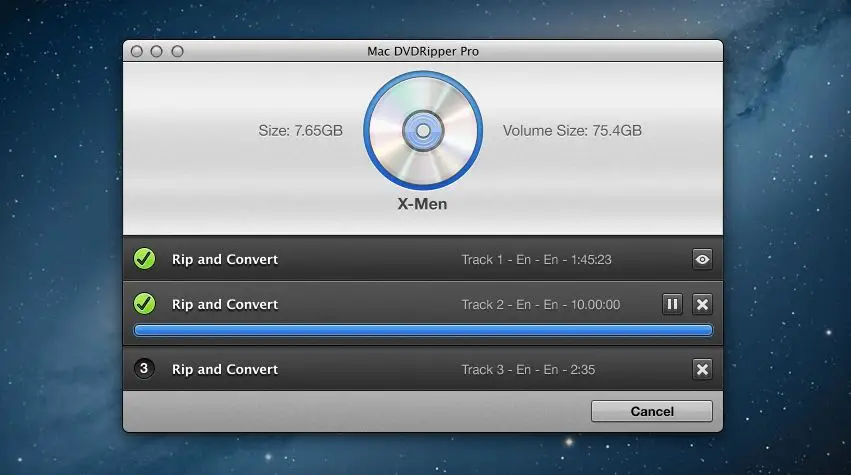Click the Cancel button
This screenshot has width=851, height=475.
652,411
